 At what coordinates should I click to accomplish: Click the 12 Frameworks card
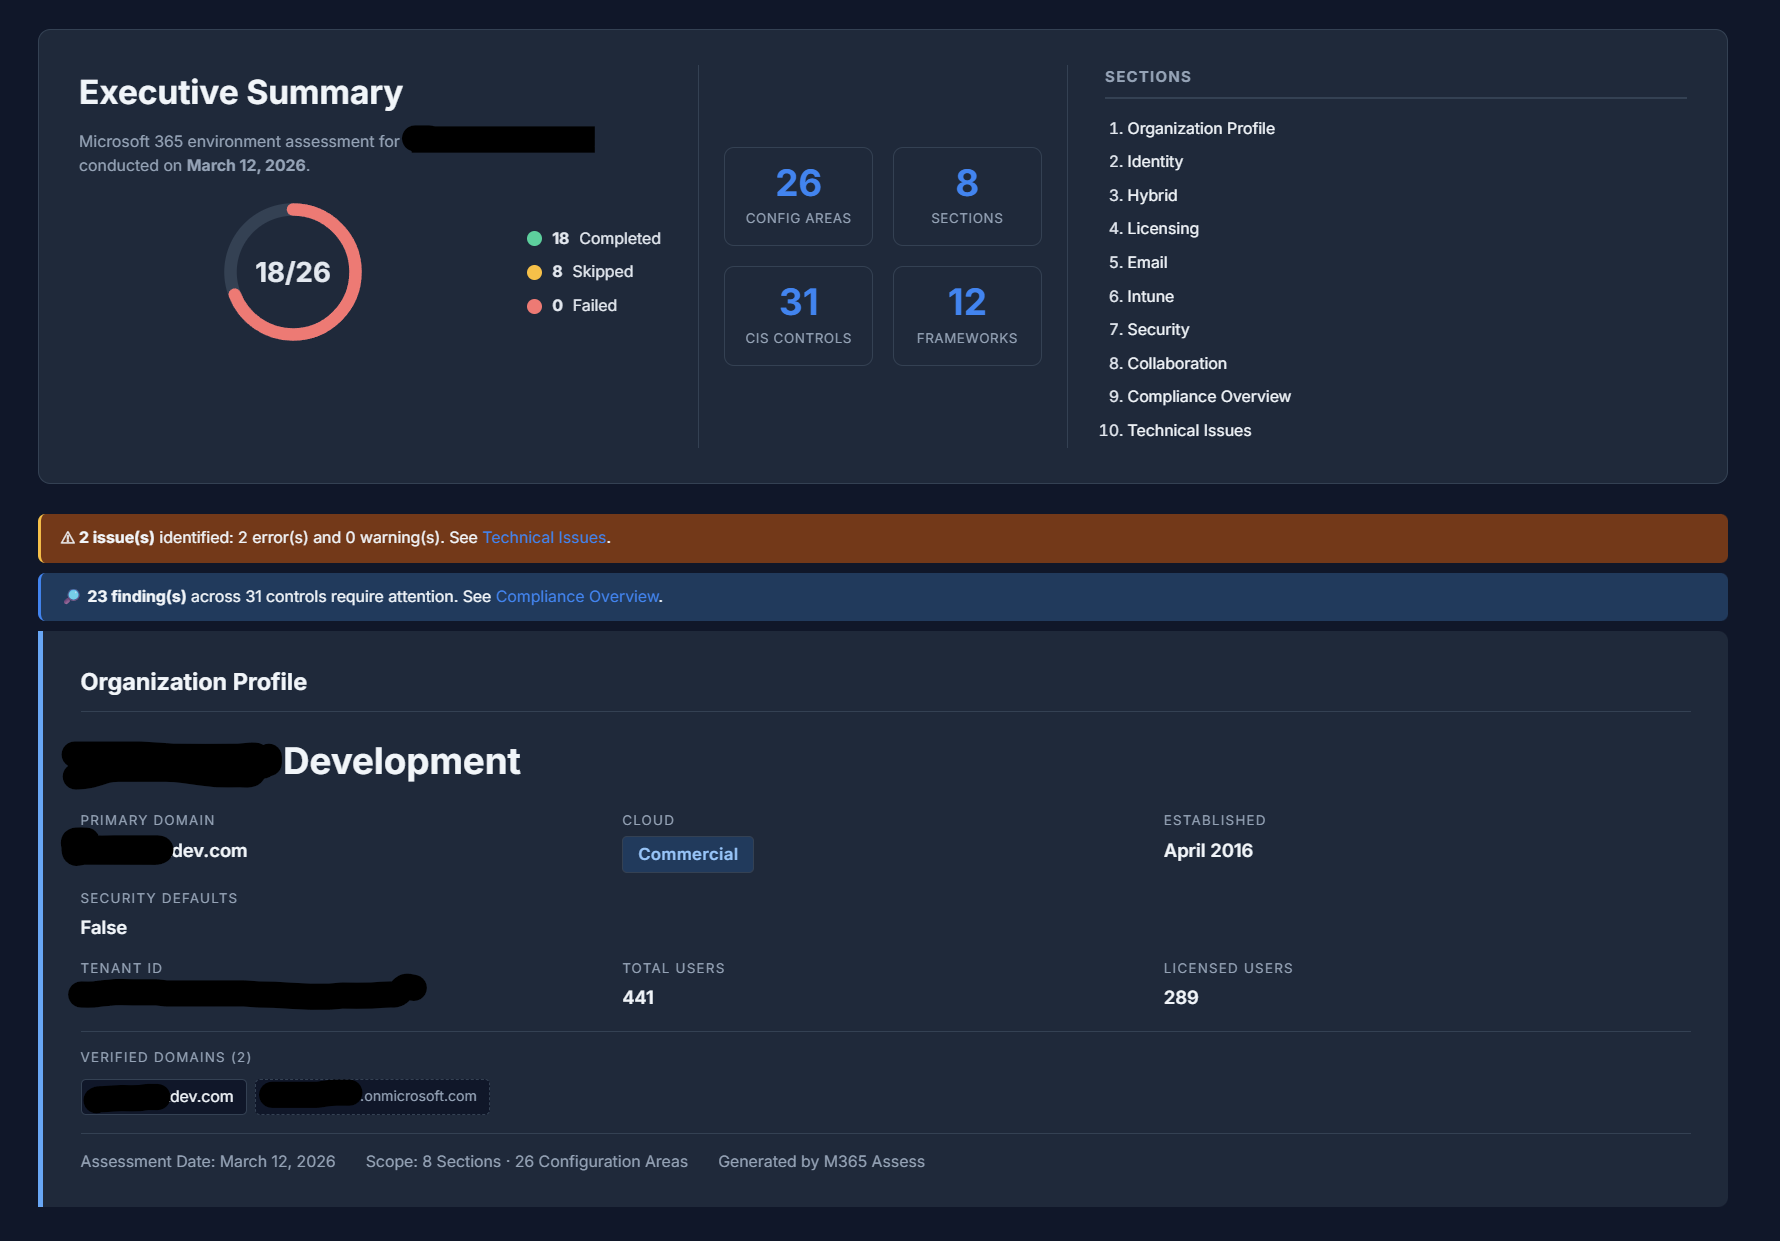[966, 315]
